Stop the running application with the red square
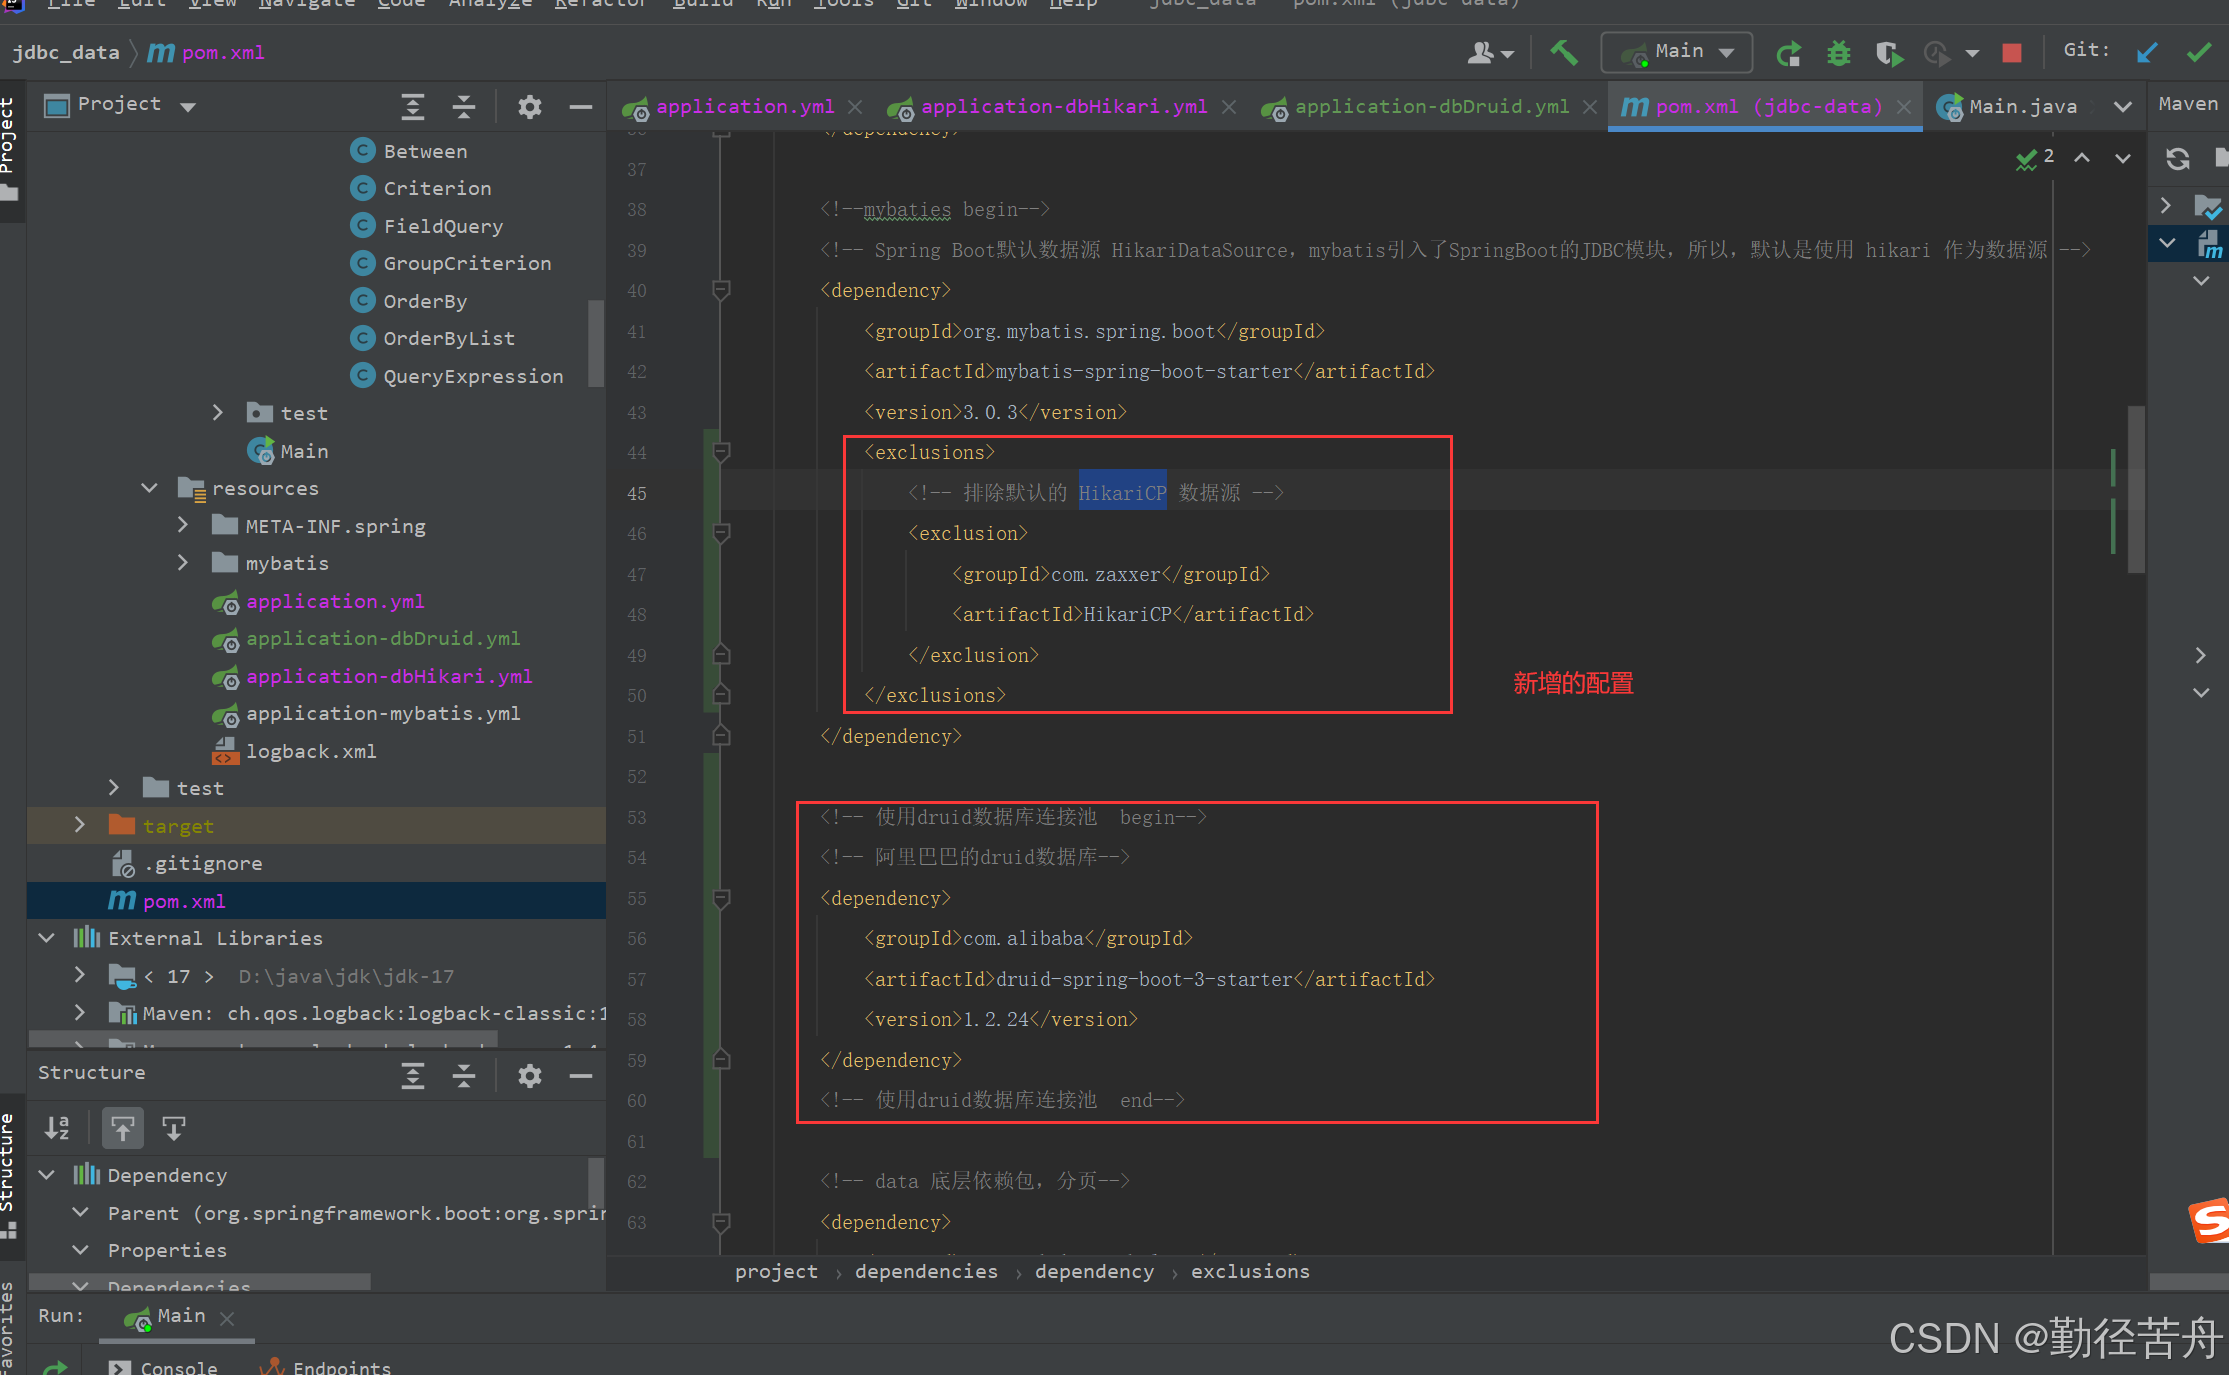The image size is (2229, 1375). tap(2012, 53)
